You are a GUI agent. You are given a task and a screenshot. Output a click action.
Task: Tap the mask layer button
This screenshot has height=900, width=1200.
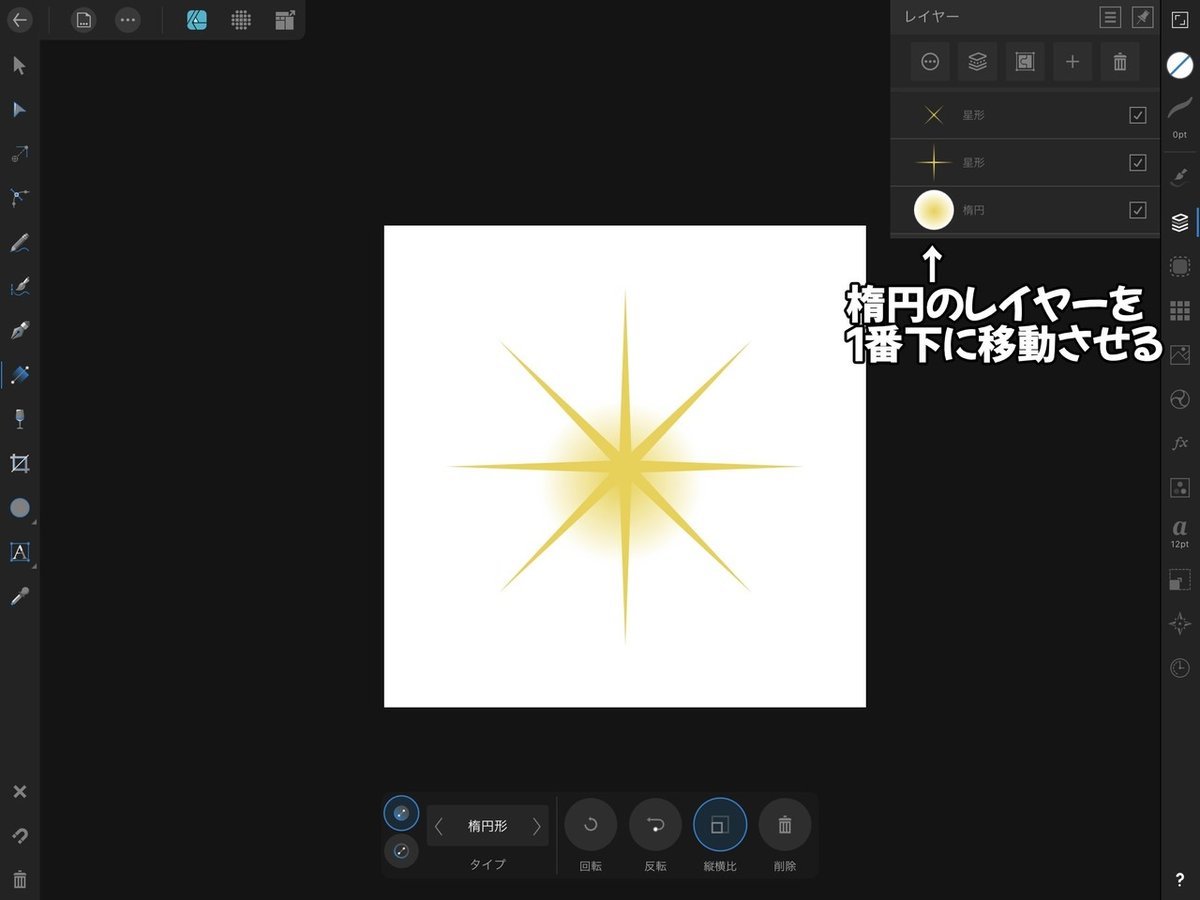tap(1025, 62)
